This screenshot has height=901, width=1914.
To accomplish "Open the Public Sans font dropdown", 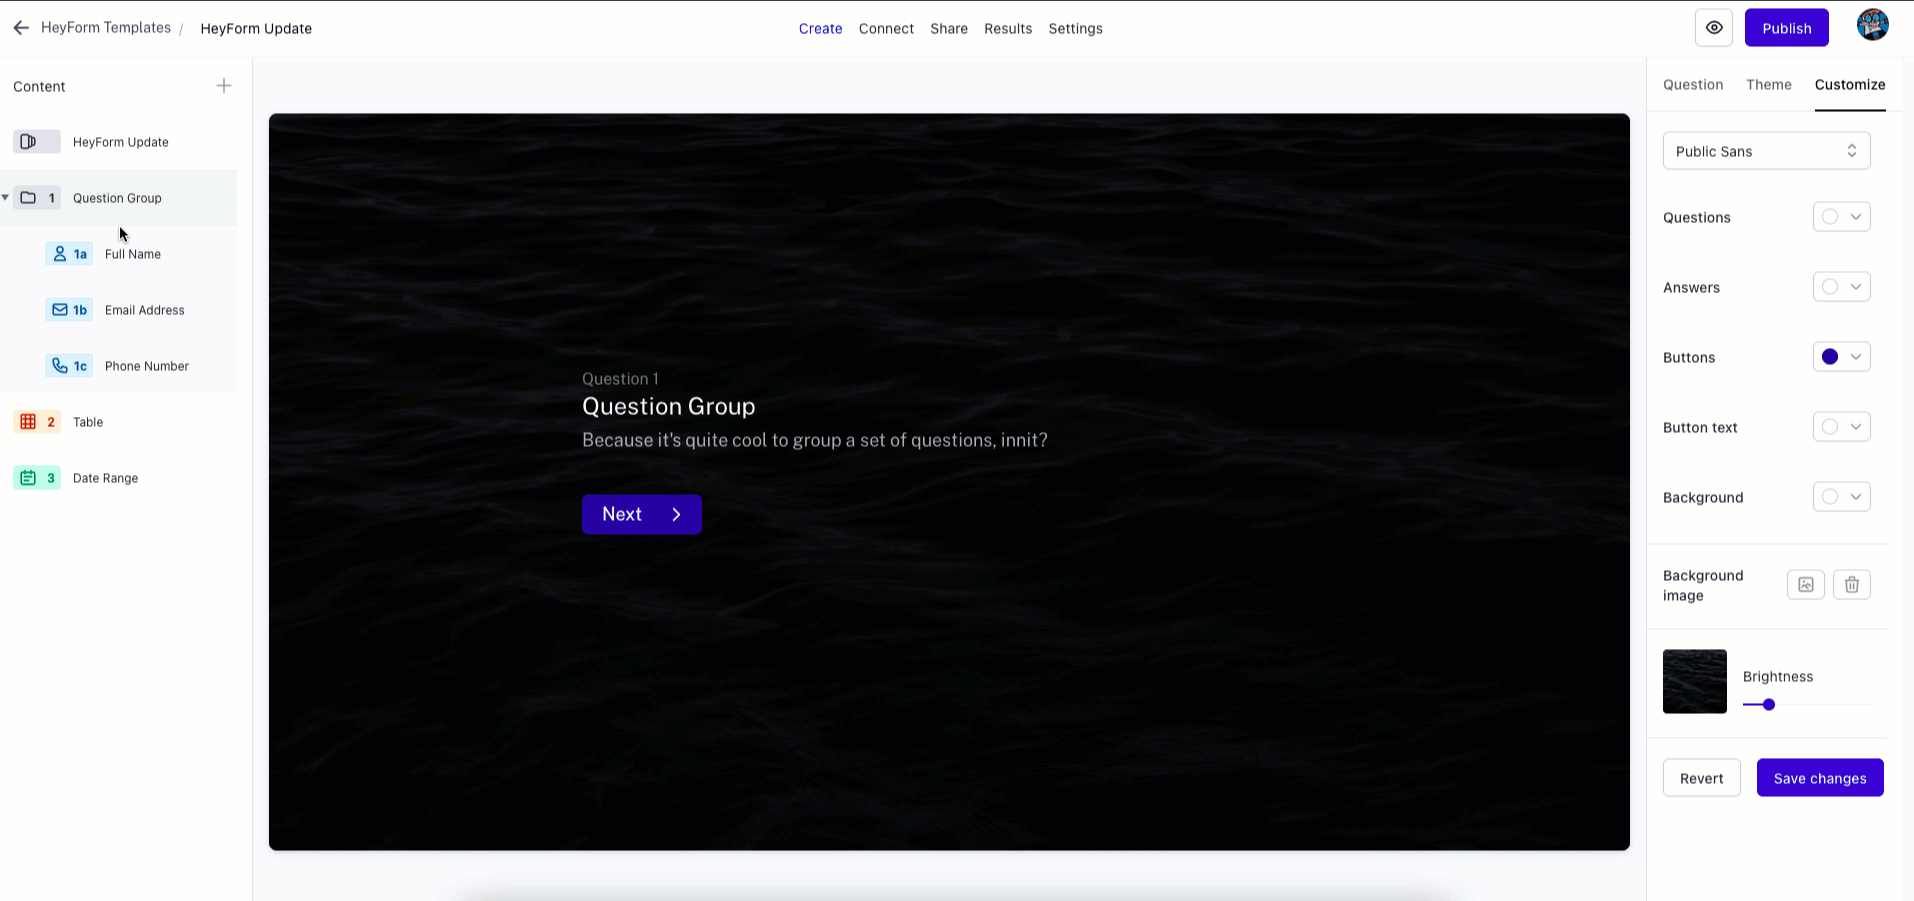I will point(1767,151).
